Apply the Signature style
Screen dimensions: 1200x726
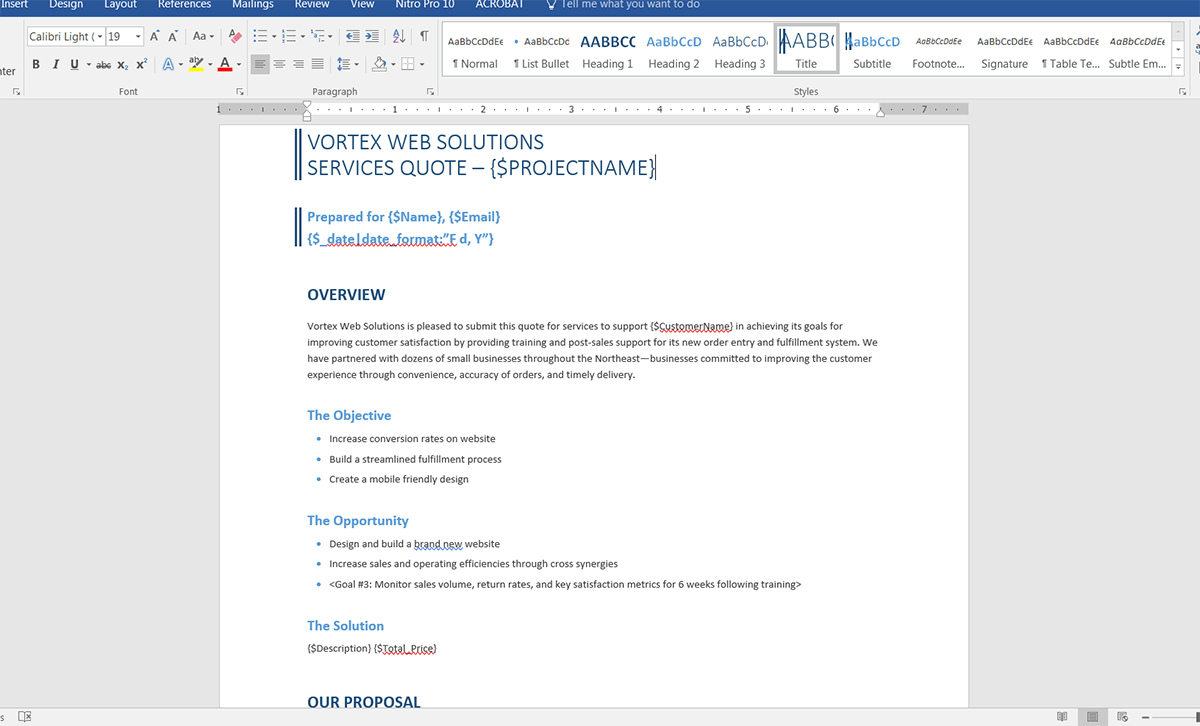pyautogui.click(x=1004, y=50)
